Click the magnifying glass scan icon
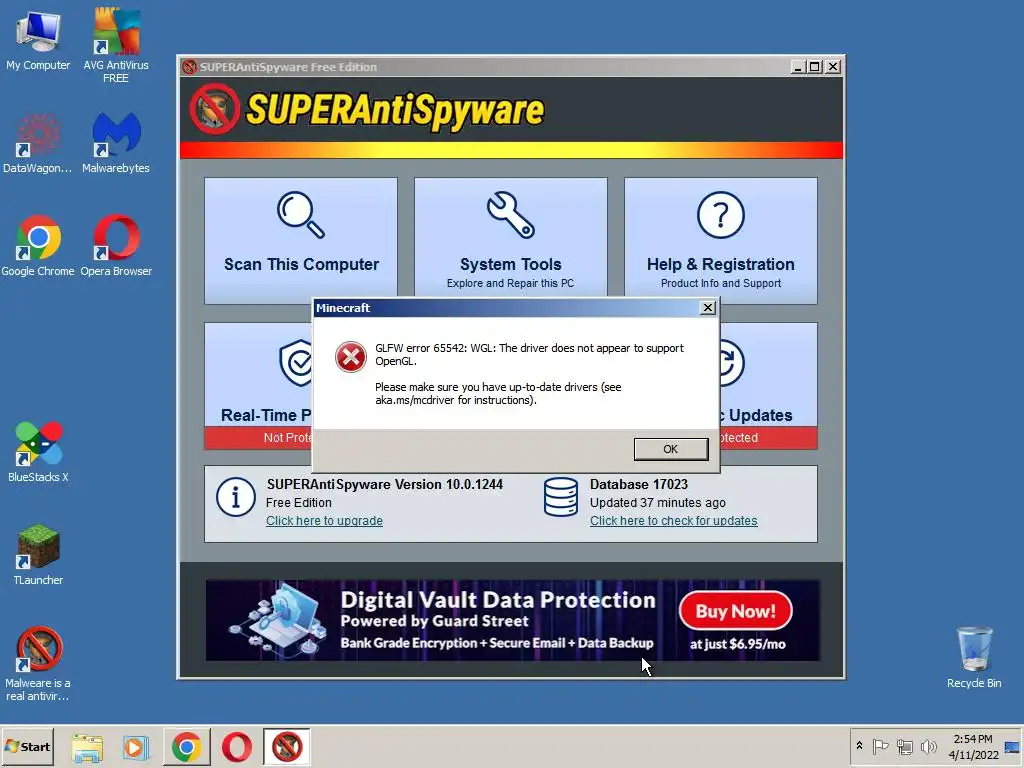1024x768 pixels. click(301, 215)
